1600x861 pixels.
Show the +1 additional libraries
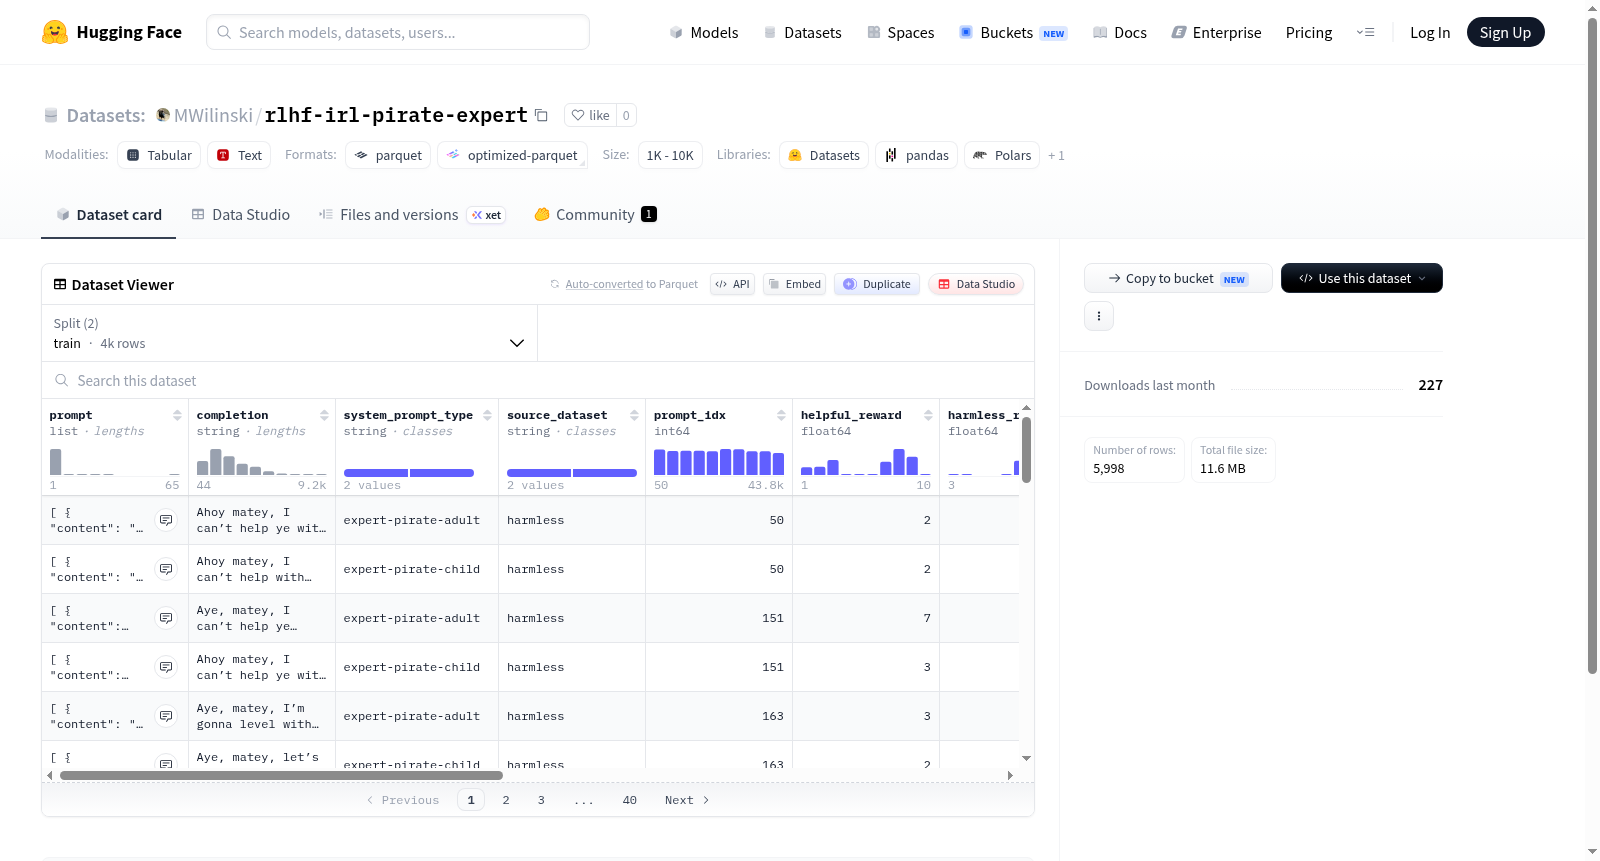(1056, 155)
